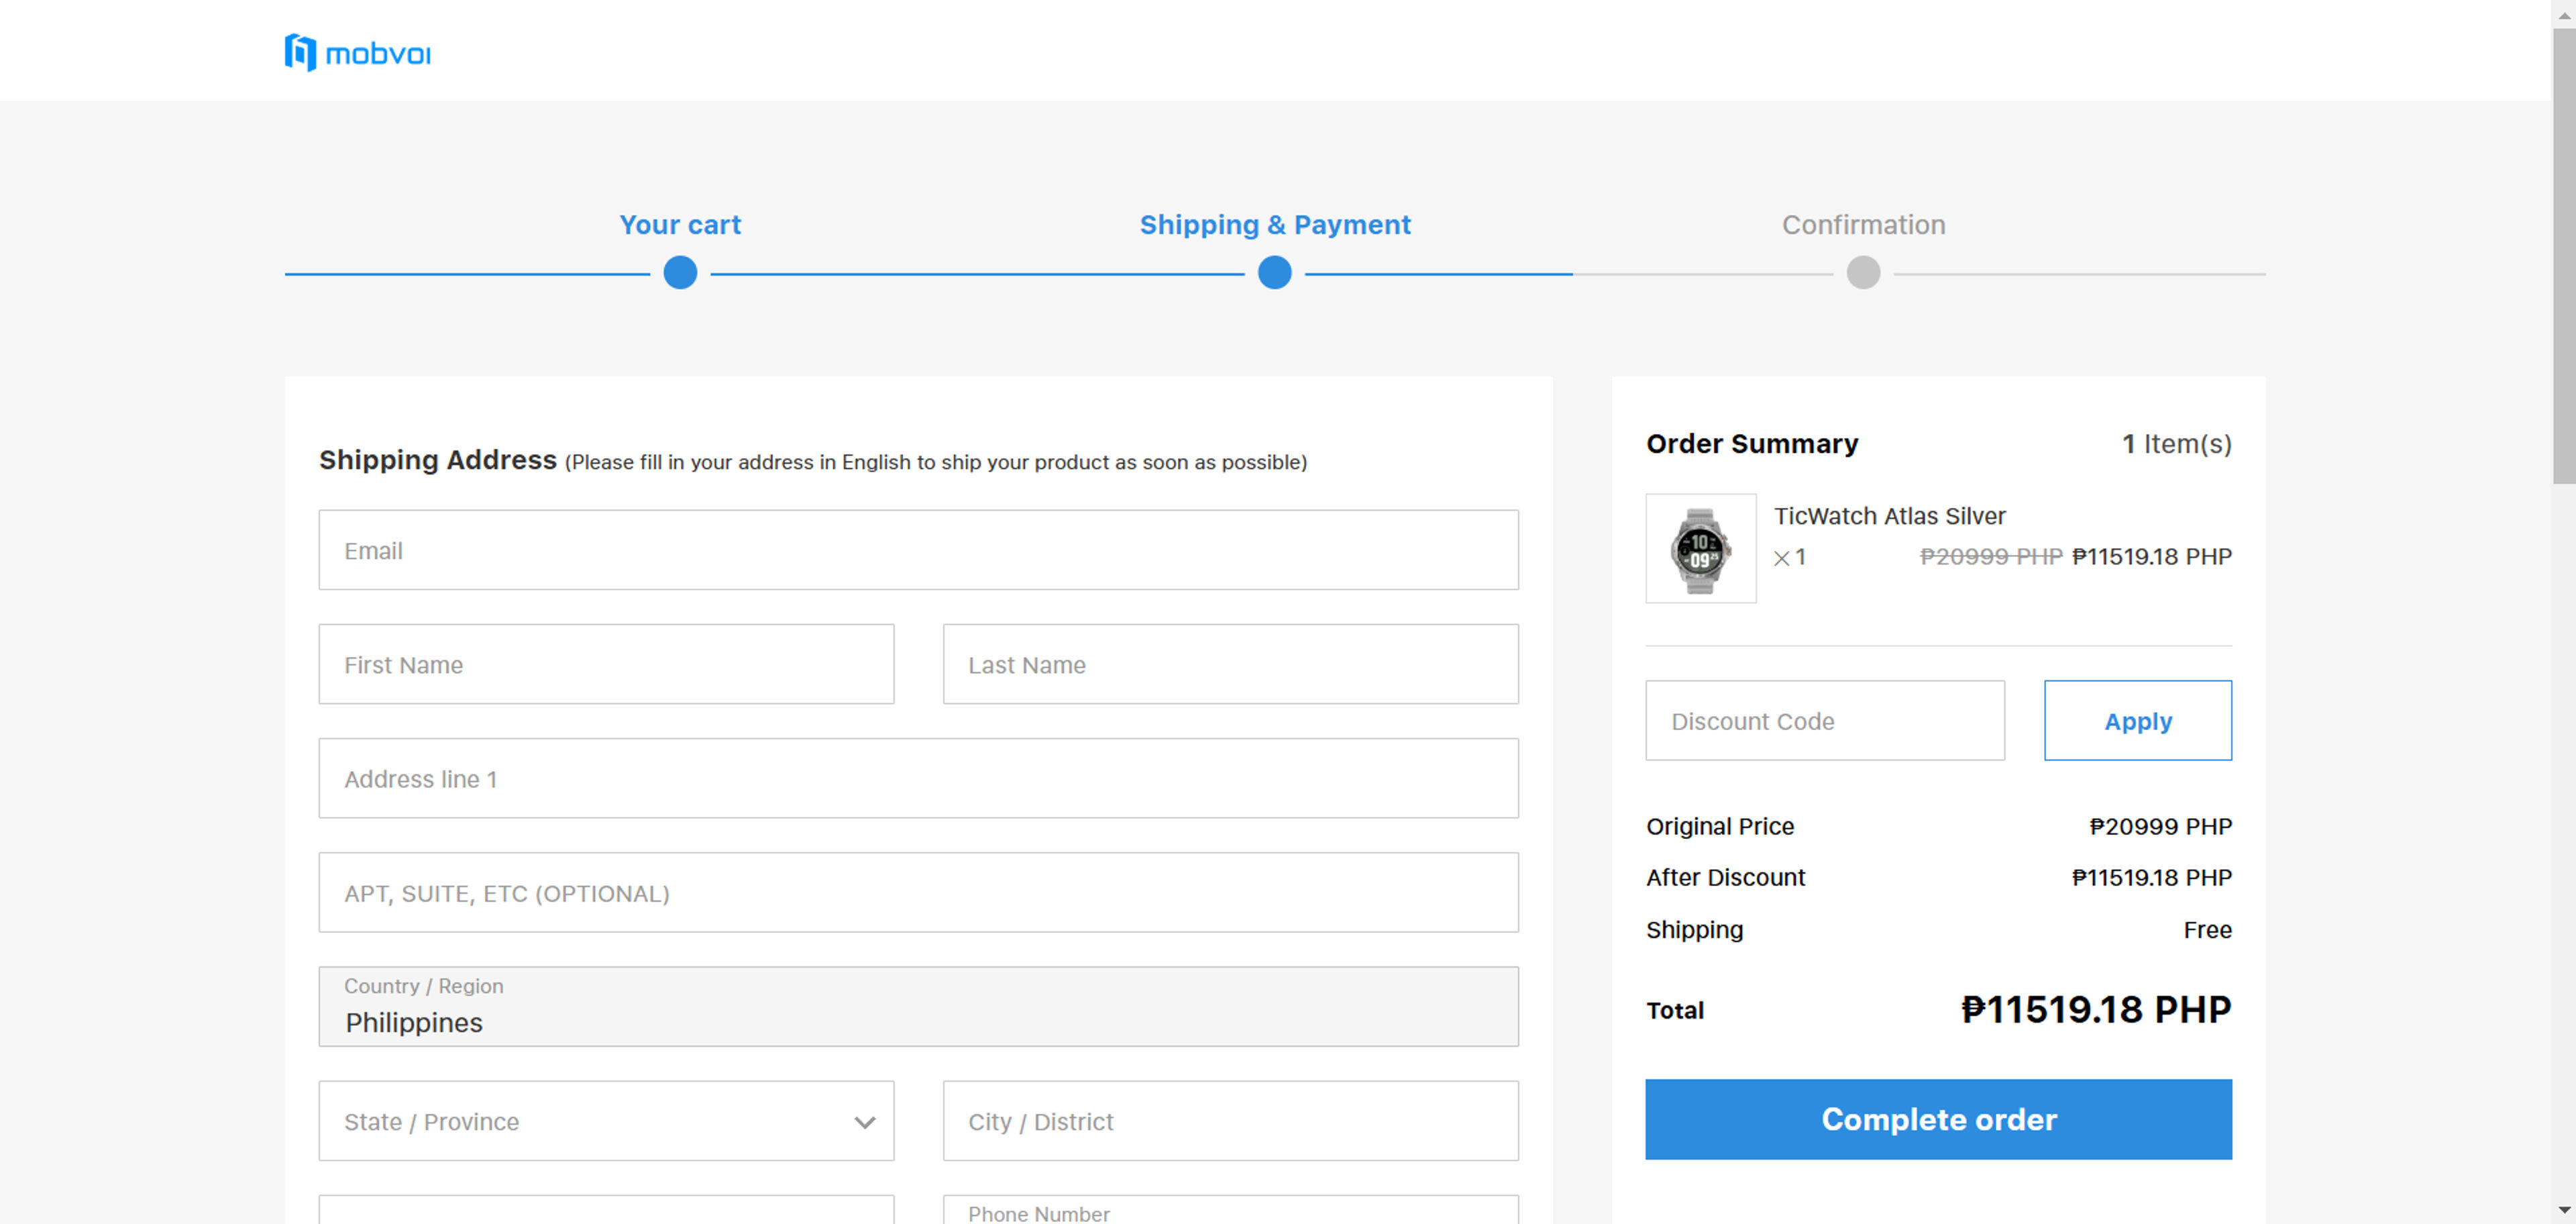The width and height of the screenshot is (2576, 1224).
Task: Click the blue Your cart progress dot
Action: tap(680, 273)
